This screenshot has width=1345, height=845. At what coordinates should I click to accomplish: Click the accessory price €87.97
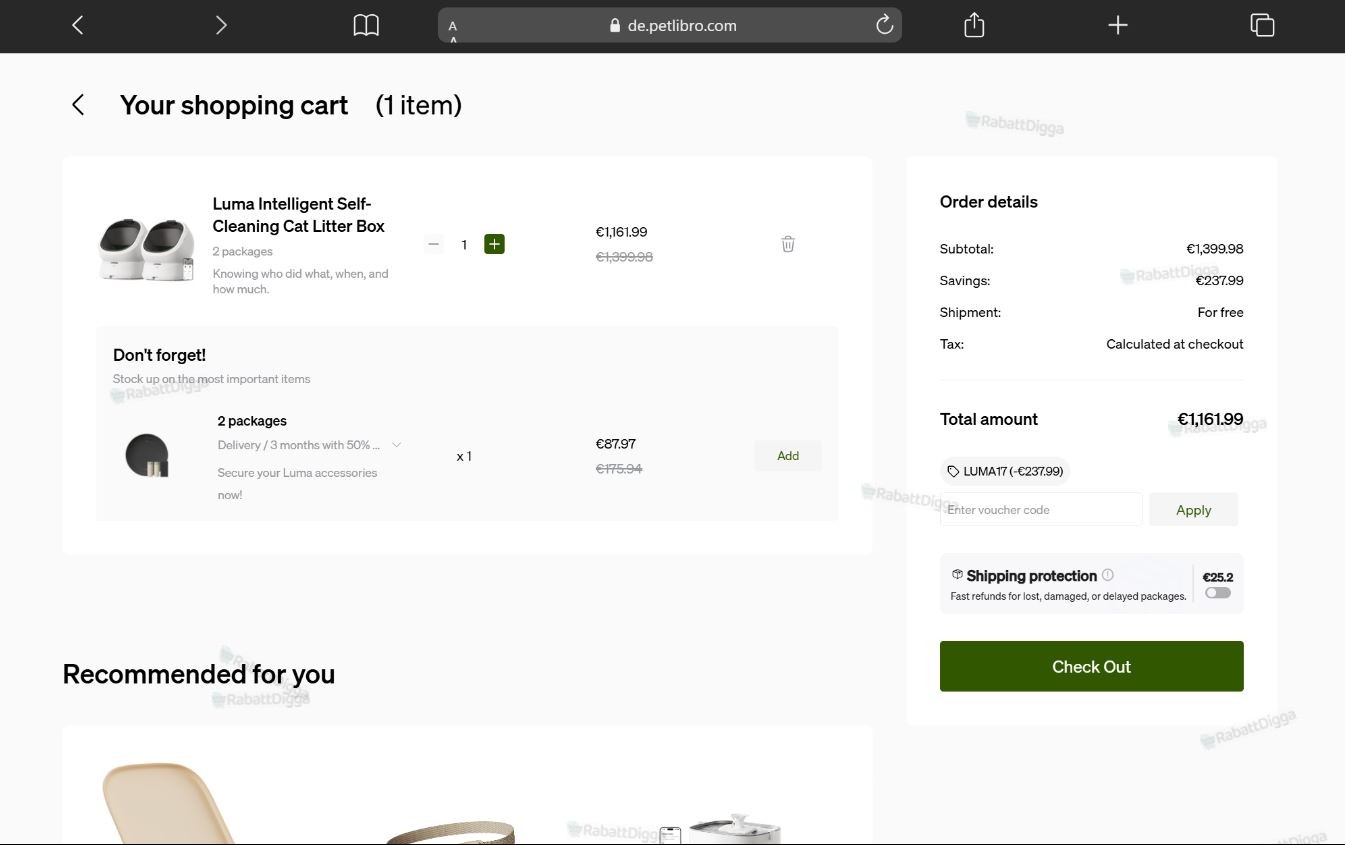click(616, 444)
